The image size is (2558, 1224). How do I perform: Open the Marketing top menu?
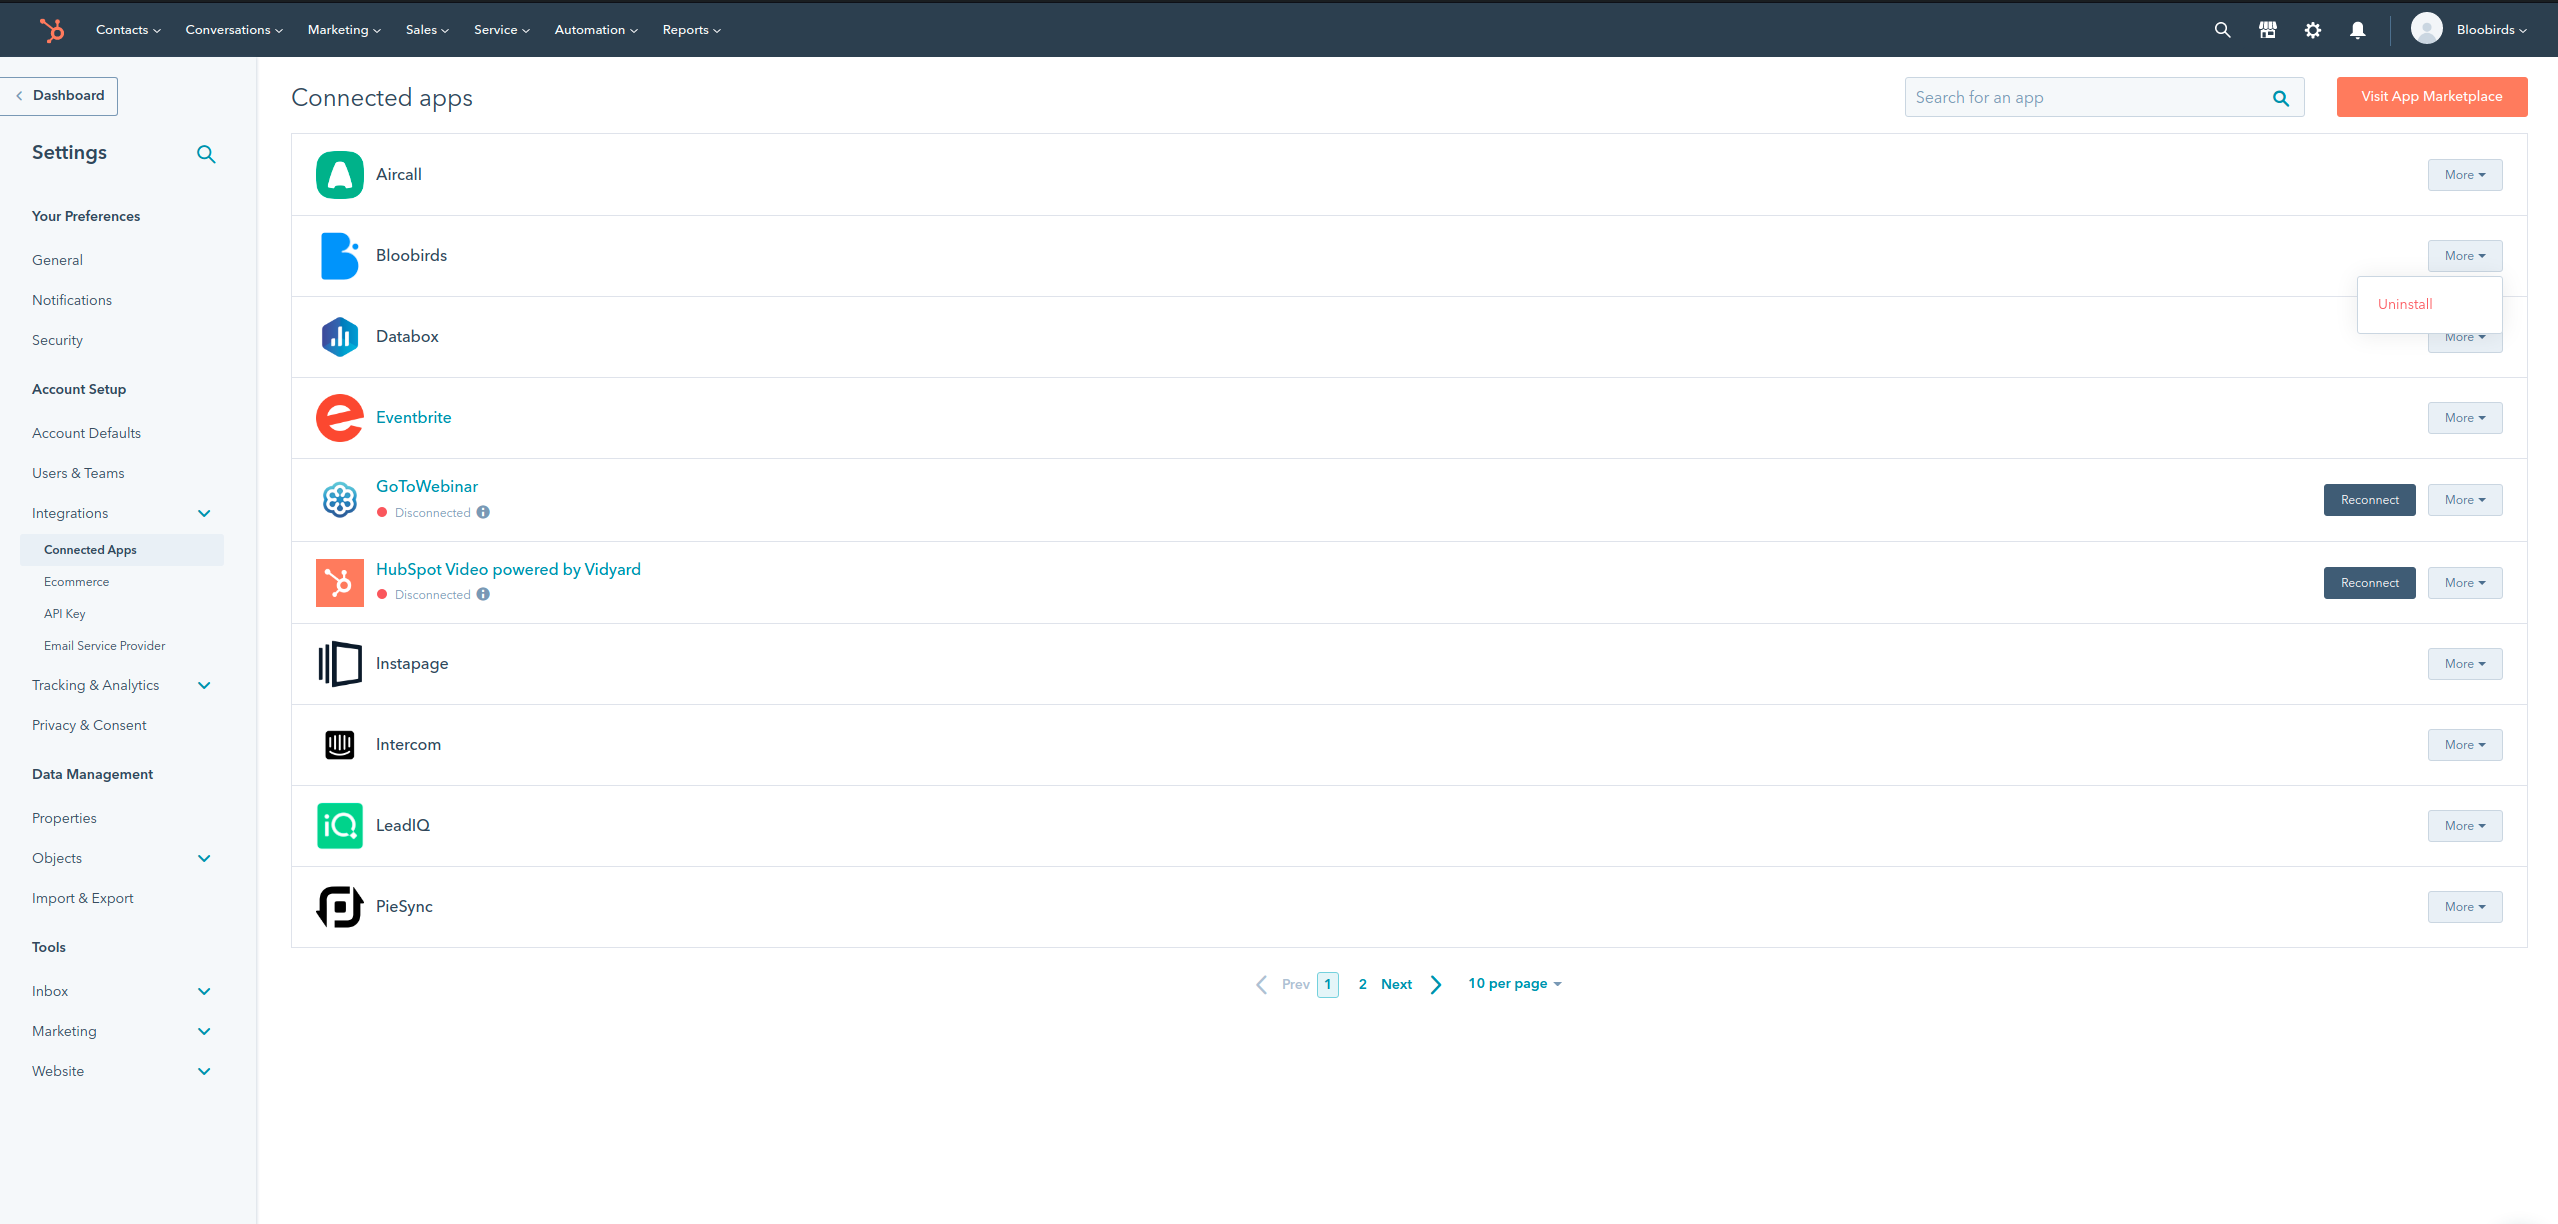(344, 30)
